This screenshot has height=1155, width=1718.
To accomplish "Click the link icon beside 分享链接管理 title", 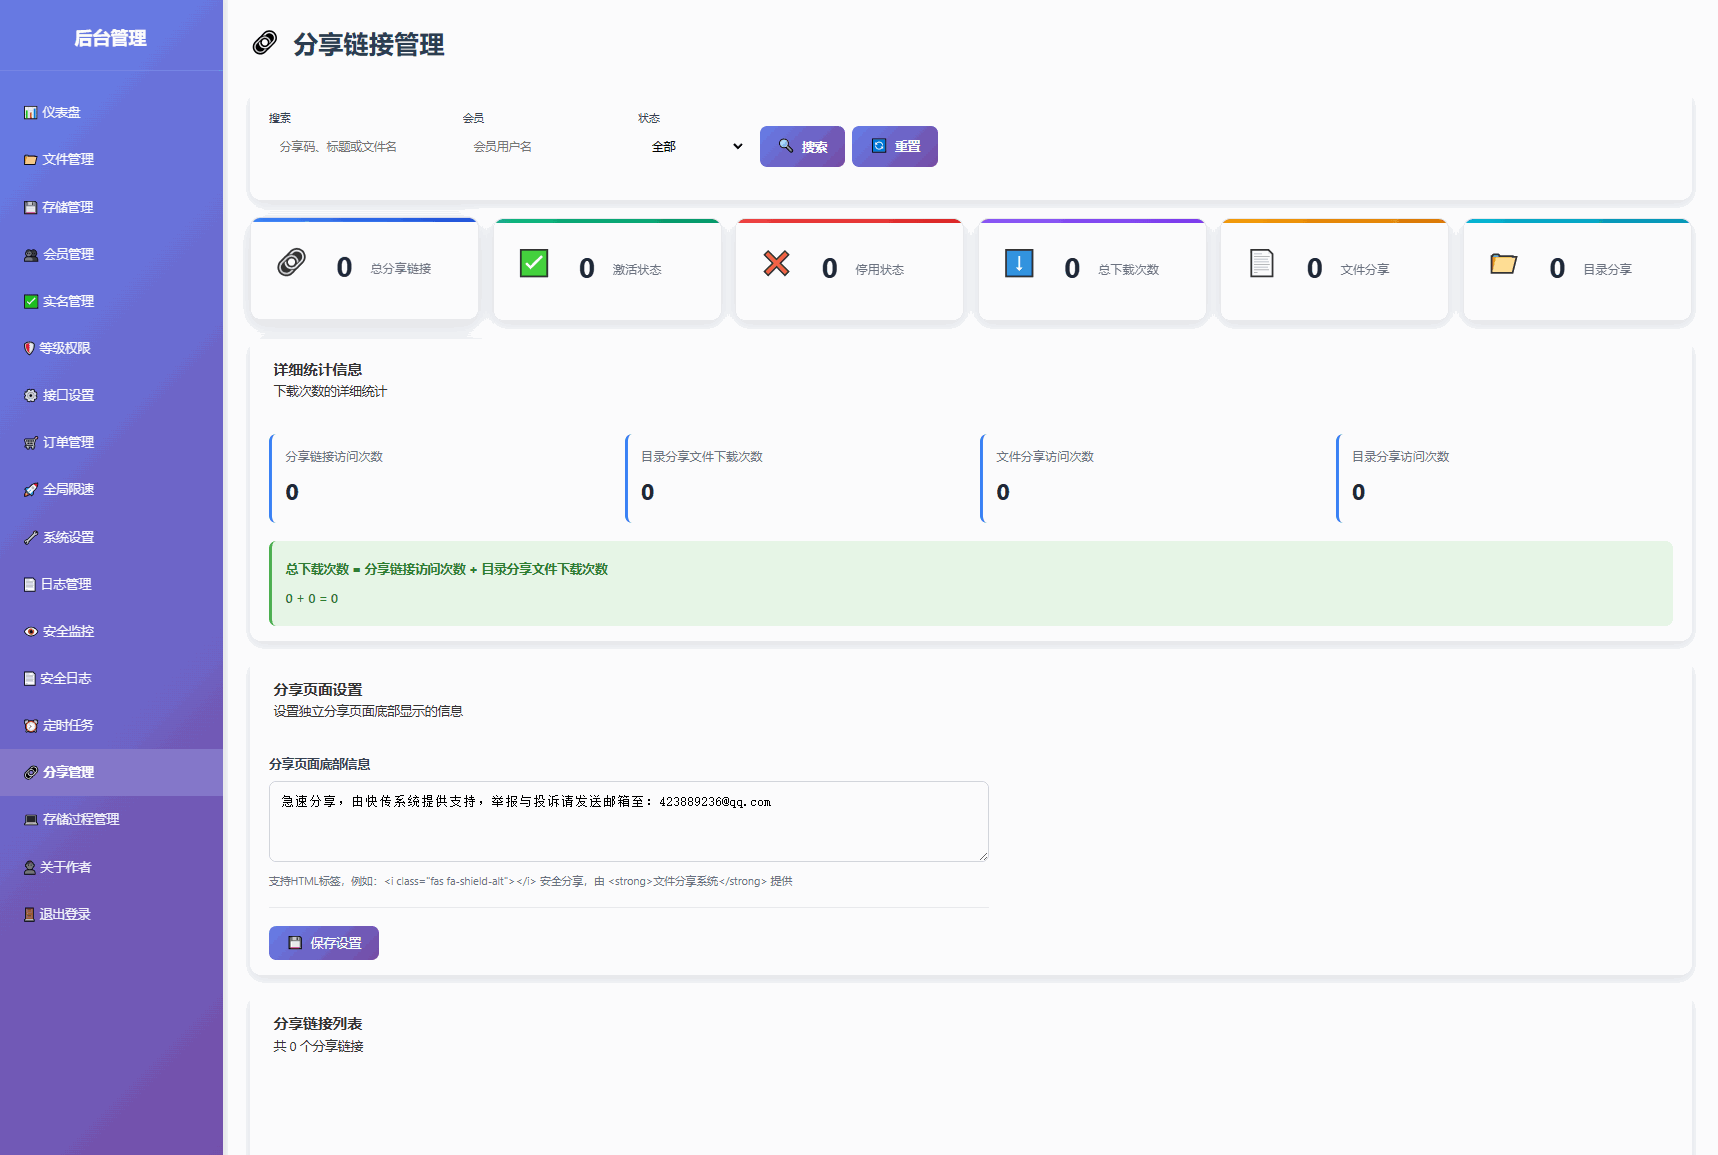I will coord(265,43).
